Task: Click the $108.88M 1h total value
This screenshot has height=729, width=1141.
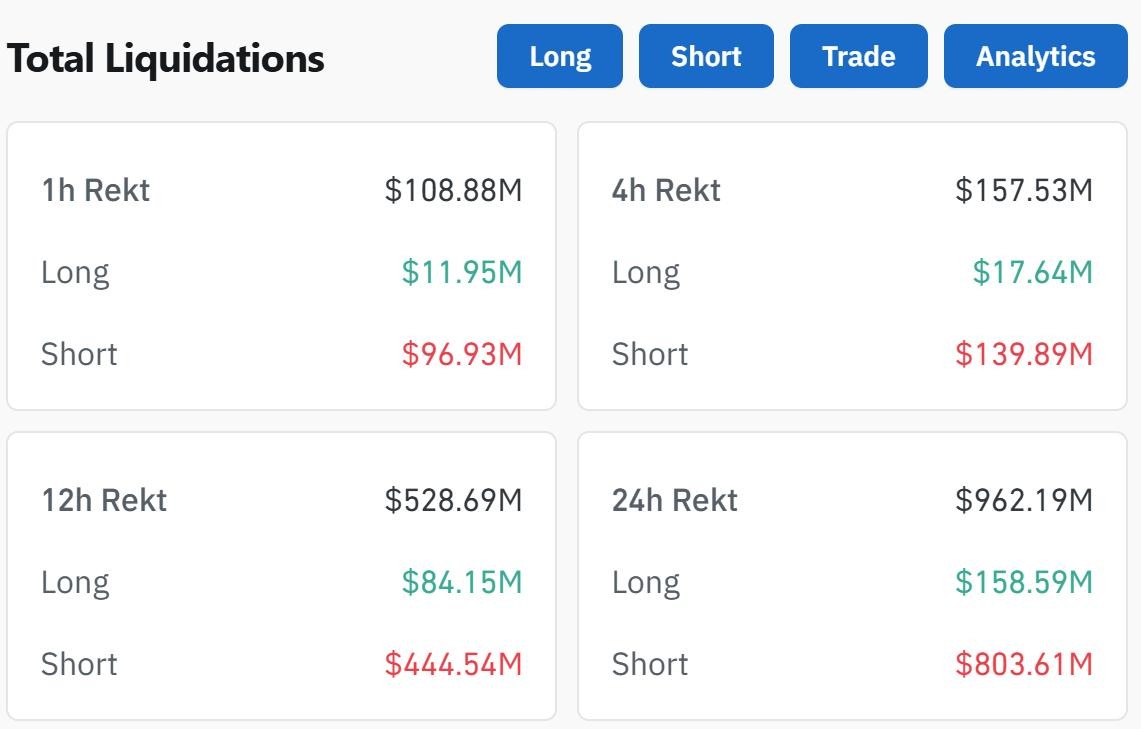Action: pyautogui.click(x=453, y=190)
